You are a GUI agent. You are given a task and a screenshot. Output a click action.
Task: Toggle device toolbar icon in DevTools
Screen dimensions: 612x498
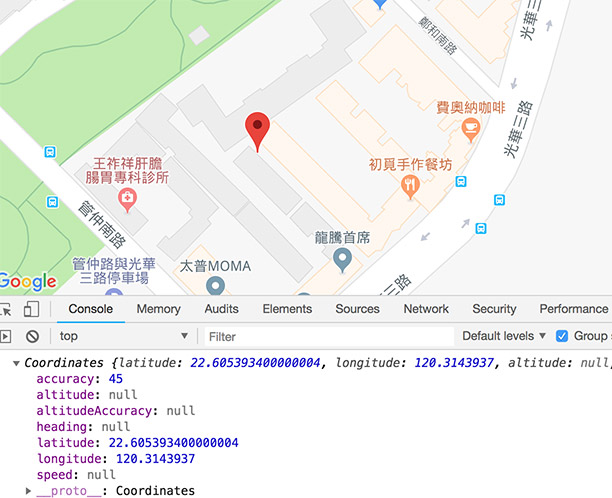[32, 309]
